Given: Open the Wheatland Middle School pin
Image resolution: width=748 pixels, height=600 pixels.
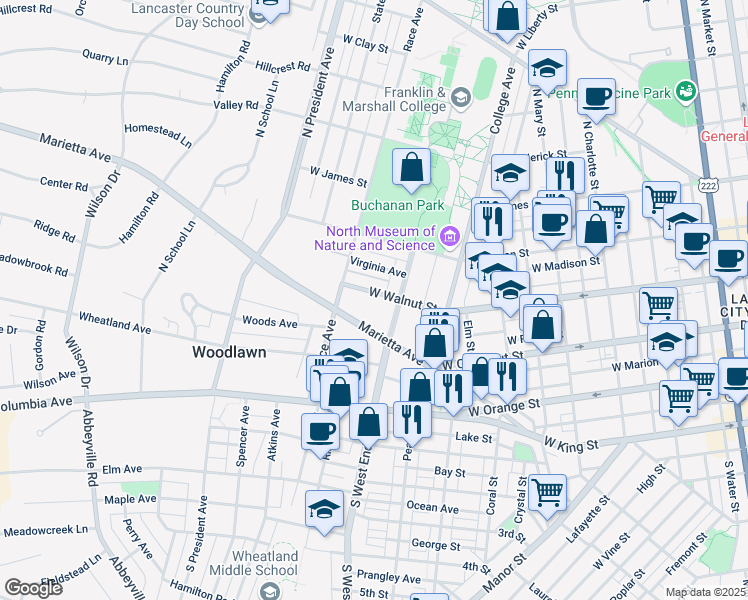Looking at the screenshot, I should [x=268, y=590].
